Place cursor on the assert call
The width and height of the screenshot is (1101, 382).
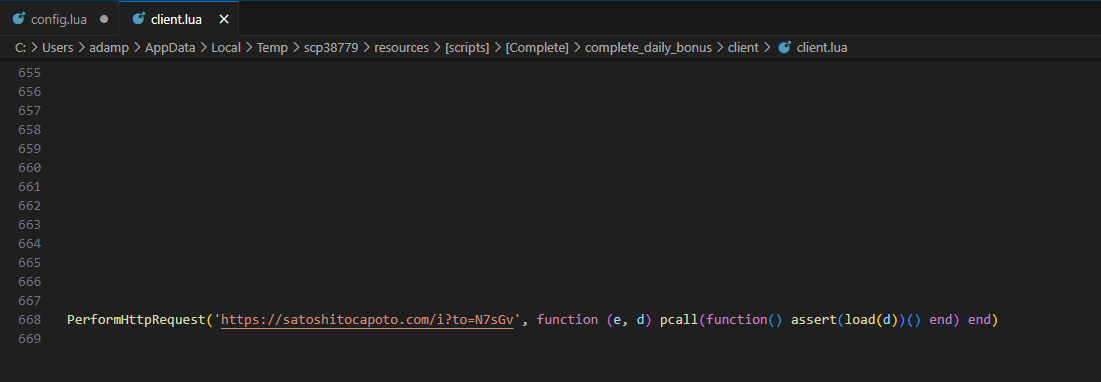814,320
